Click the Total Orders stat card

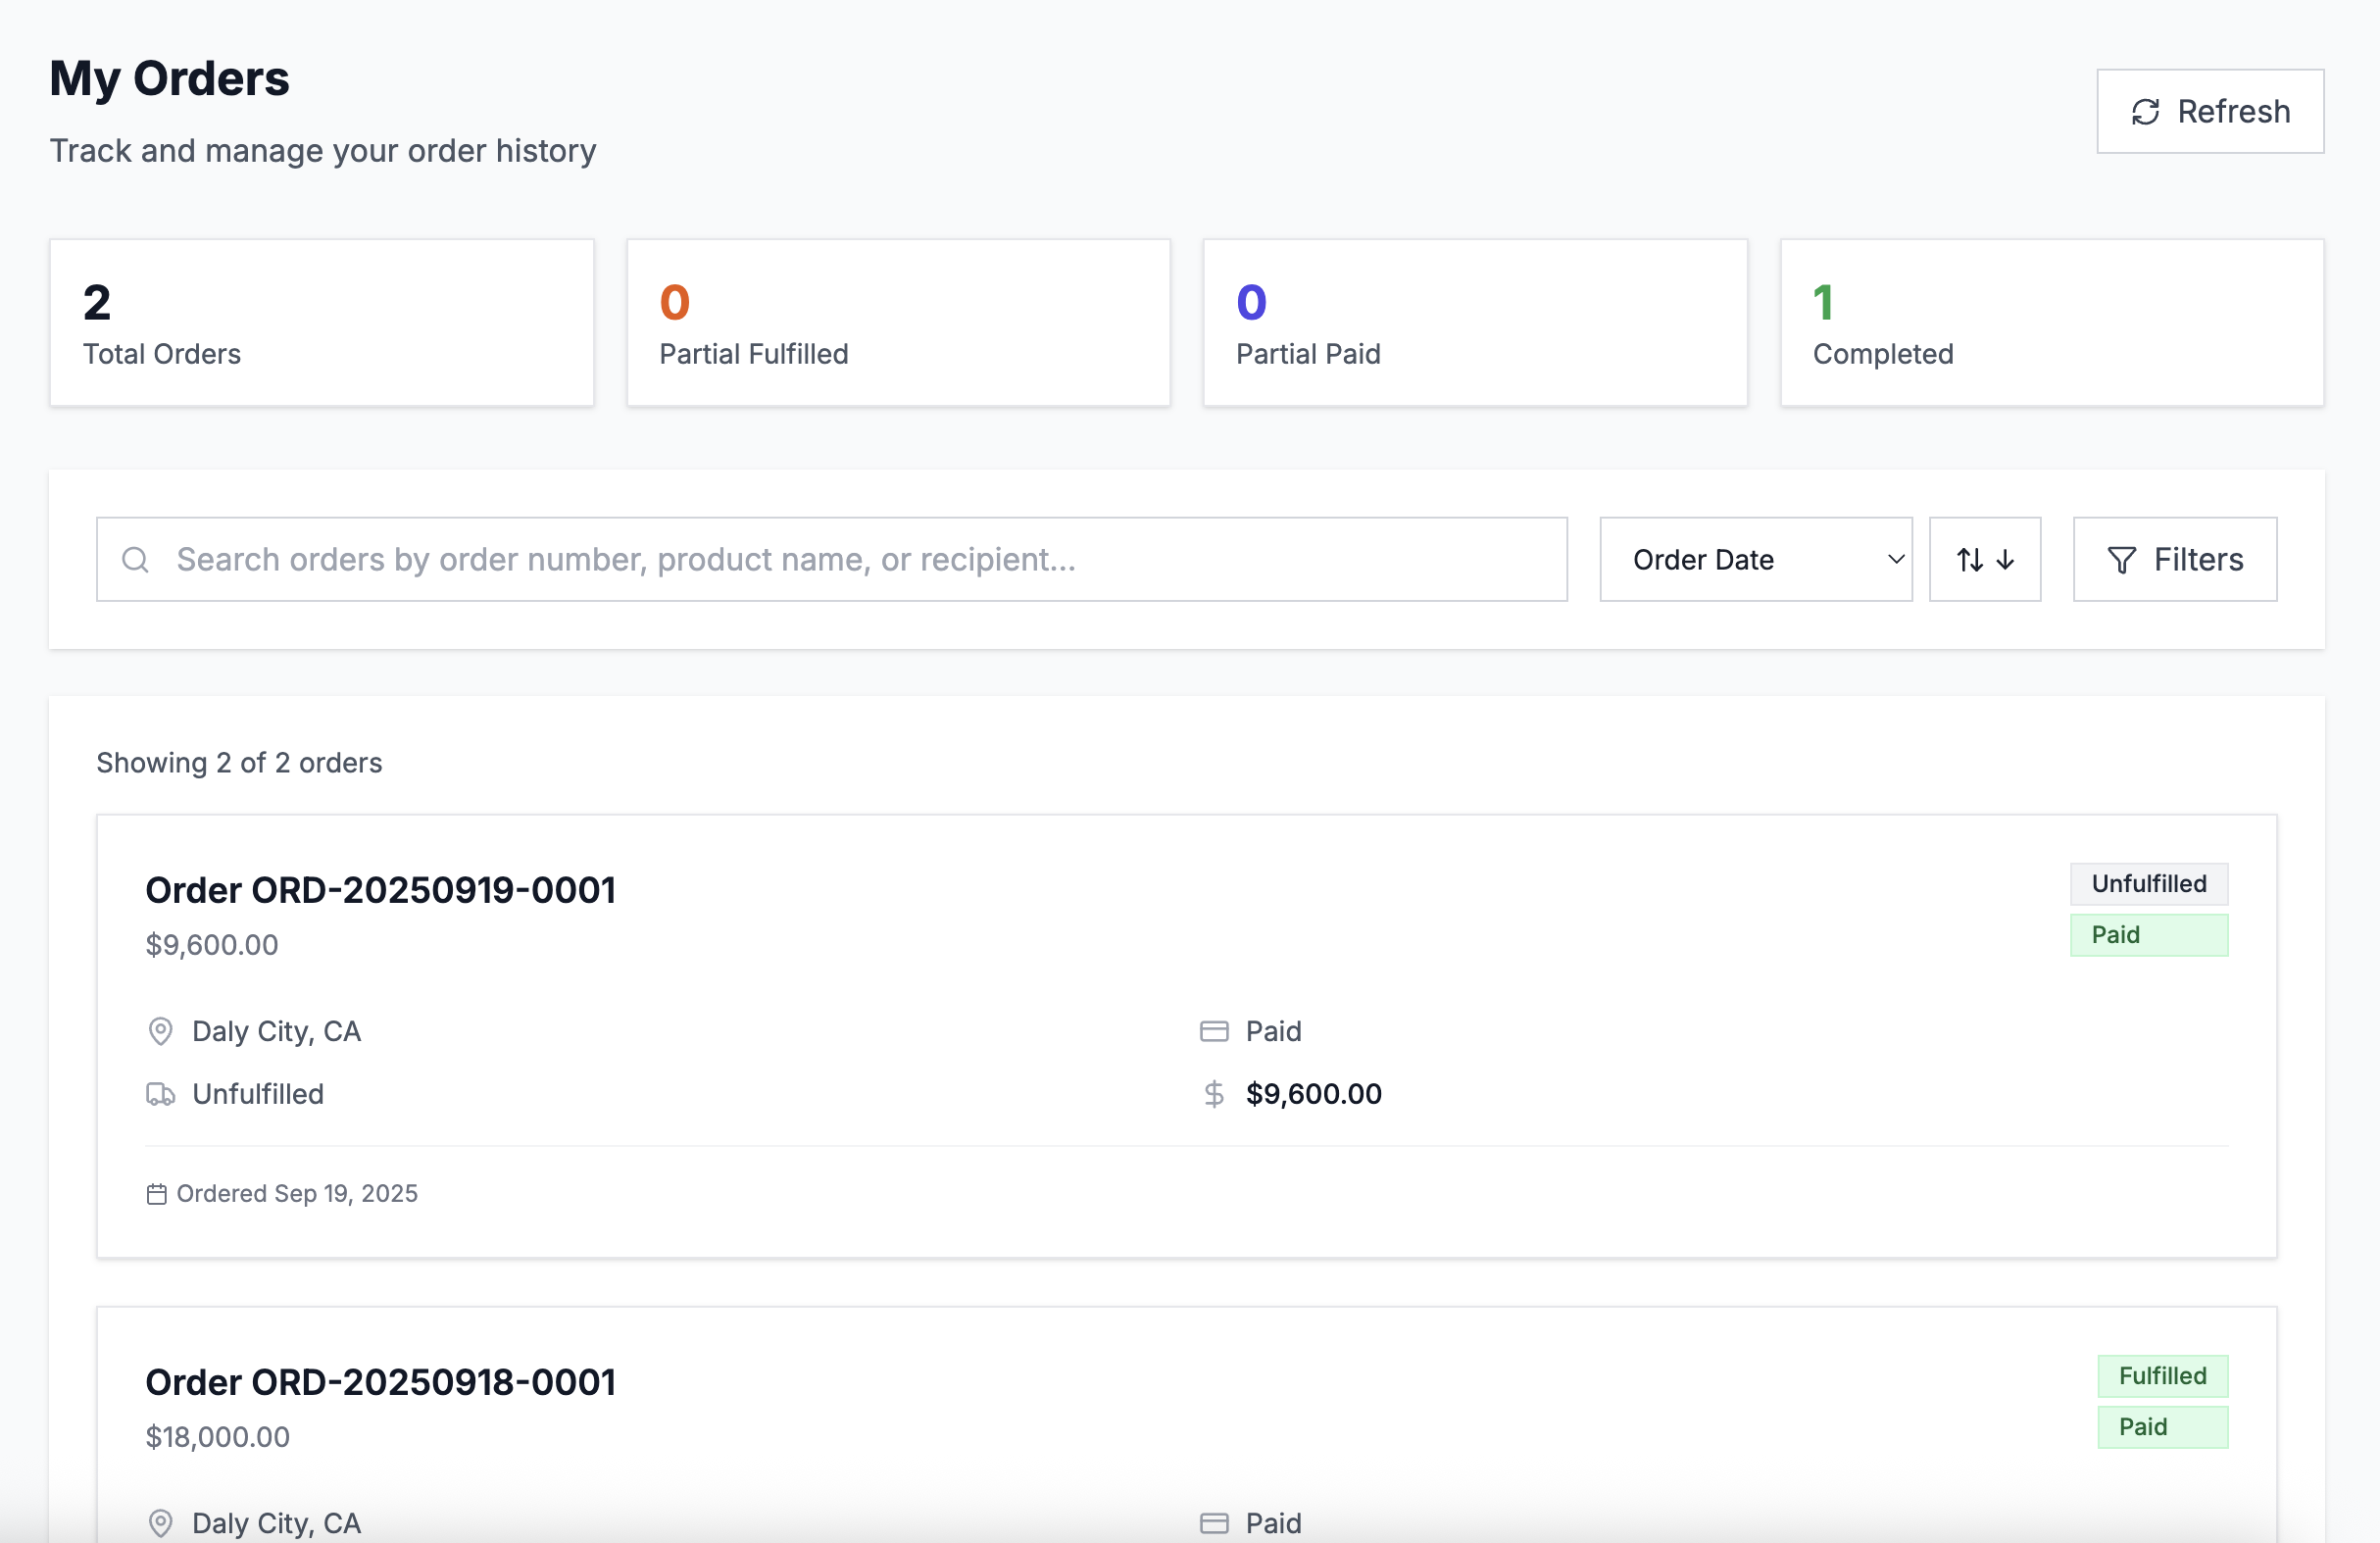321,323
